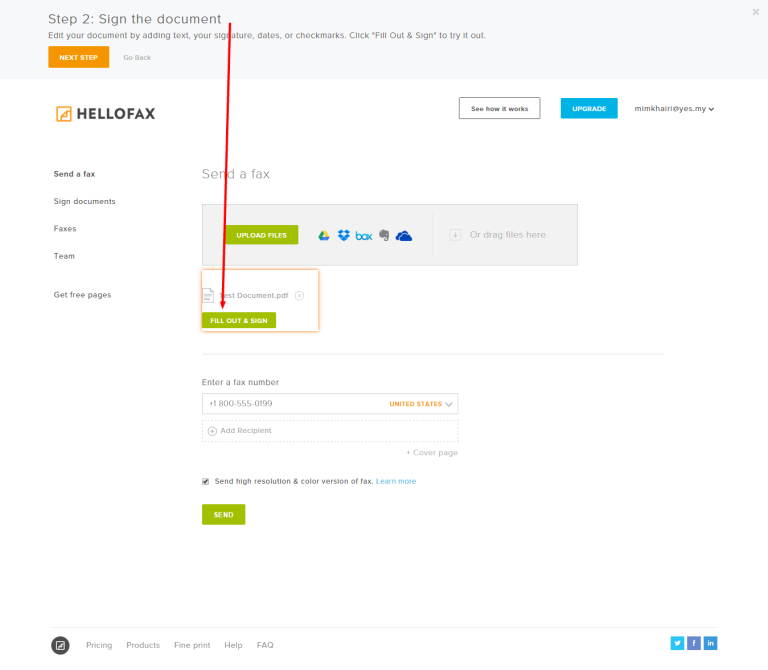The height and width of the screenshot is (670, 768).
Task: Import file from Google Drive icon
Action: pos(324,236)
